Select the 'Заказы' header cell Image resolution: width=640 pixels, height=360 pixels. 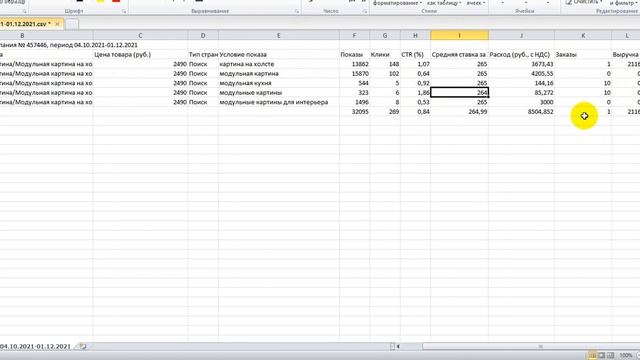(583, 55)
